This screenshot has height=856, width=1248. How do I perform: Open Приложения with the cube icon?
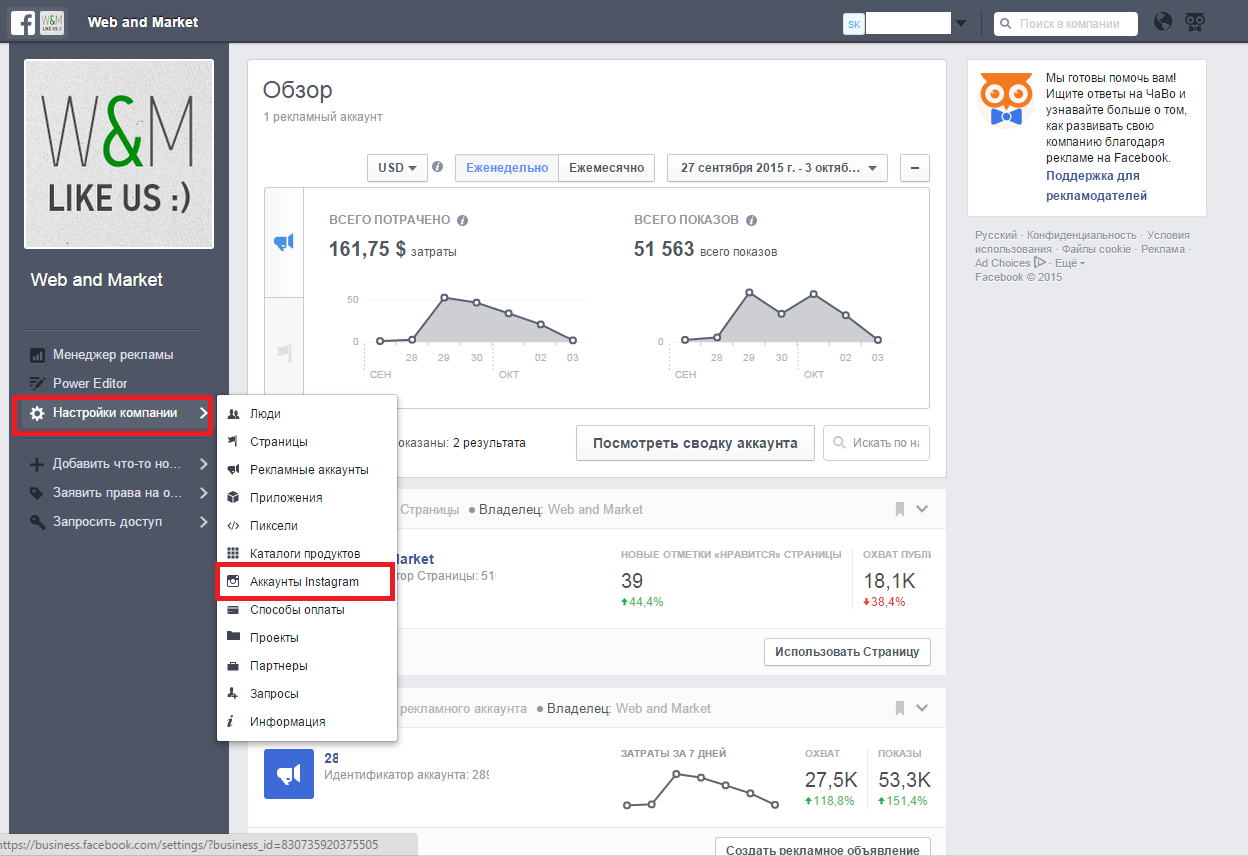click(307, 497)
